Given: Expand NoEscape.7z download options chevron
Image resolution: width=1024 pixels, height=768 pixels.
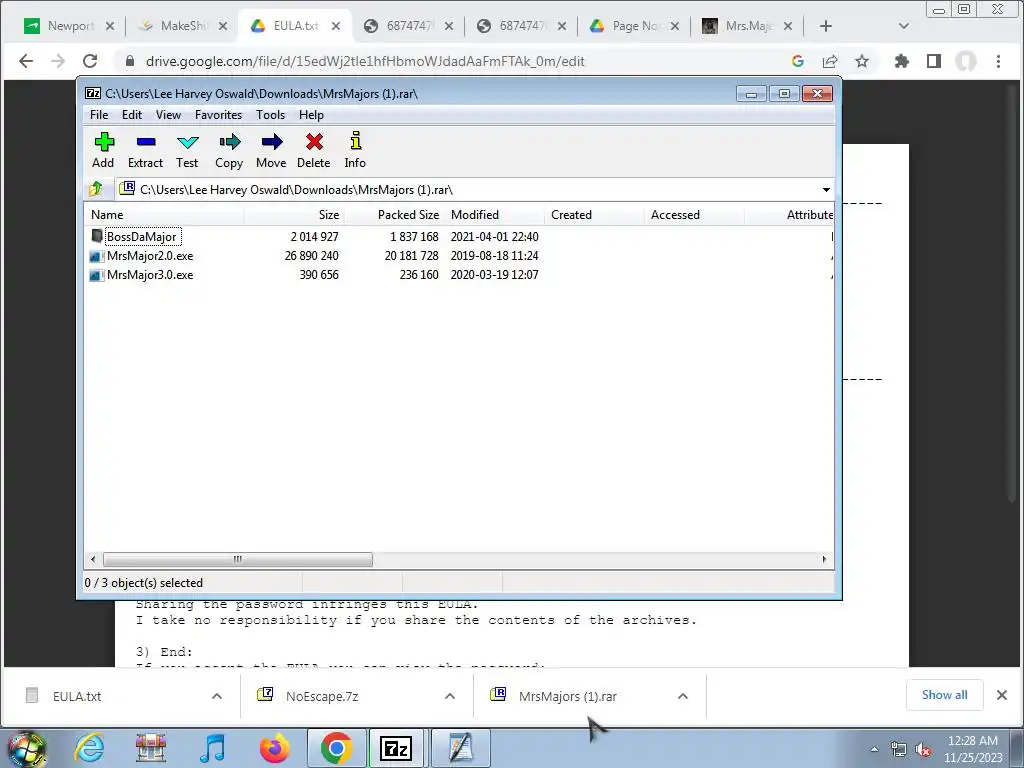Looking at the screenshot, I should tap(450, 696).
